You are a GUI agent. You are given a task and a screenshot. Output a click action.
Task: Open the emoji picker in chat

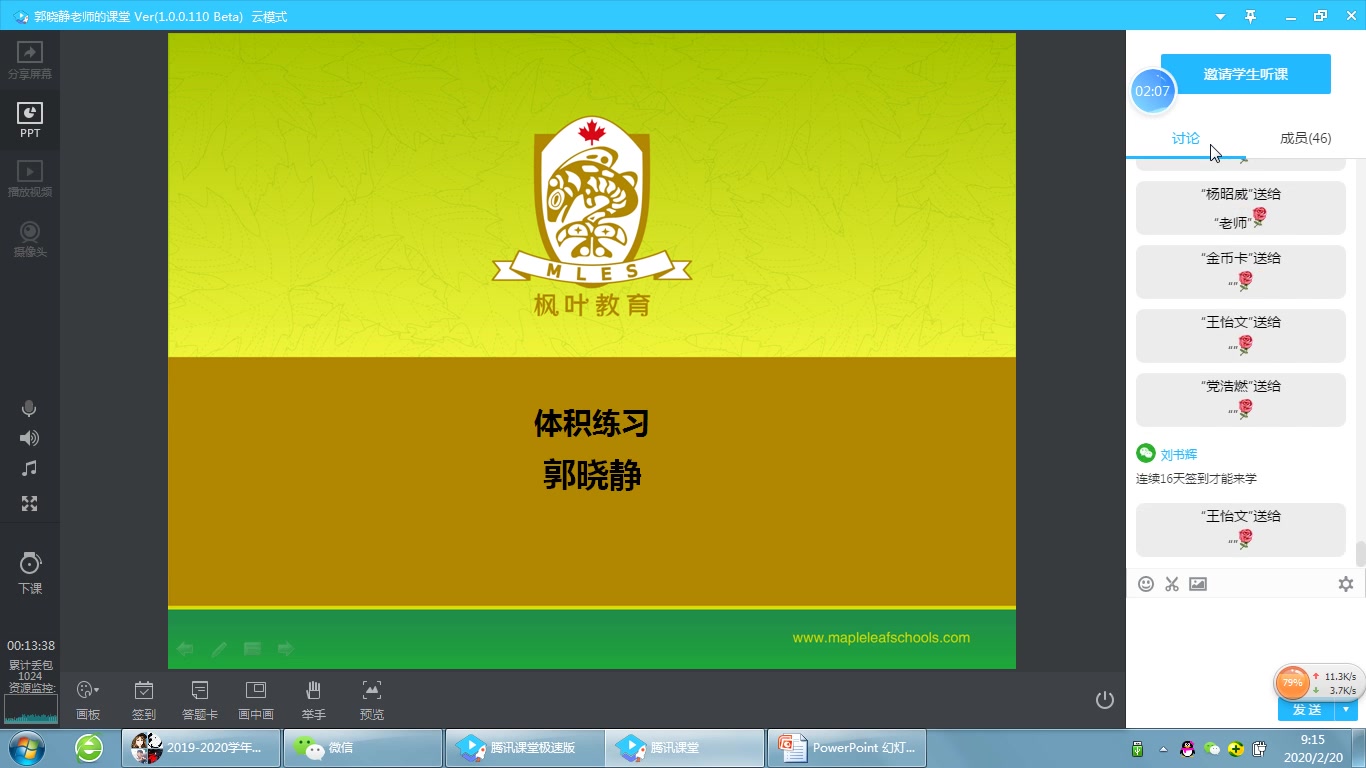click(x=1146, y=584)
